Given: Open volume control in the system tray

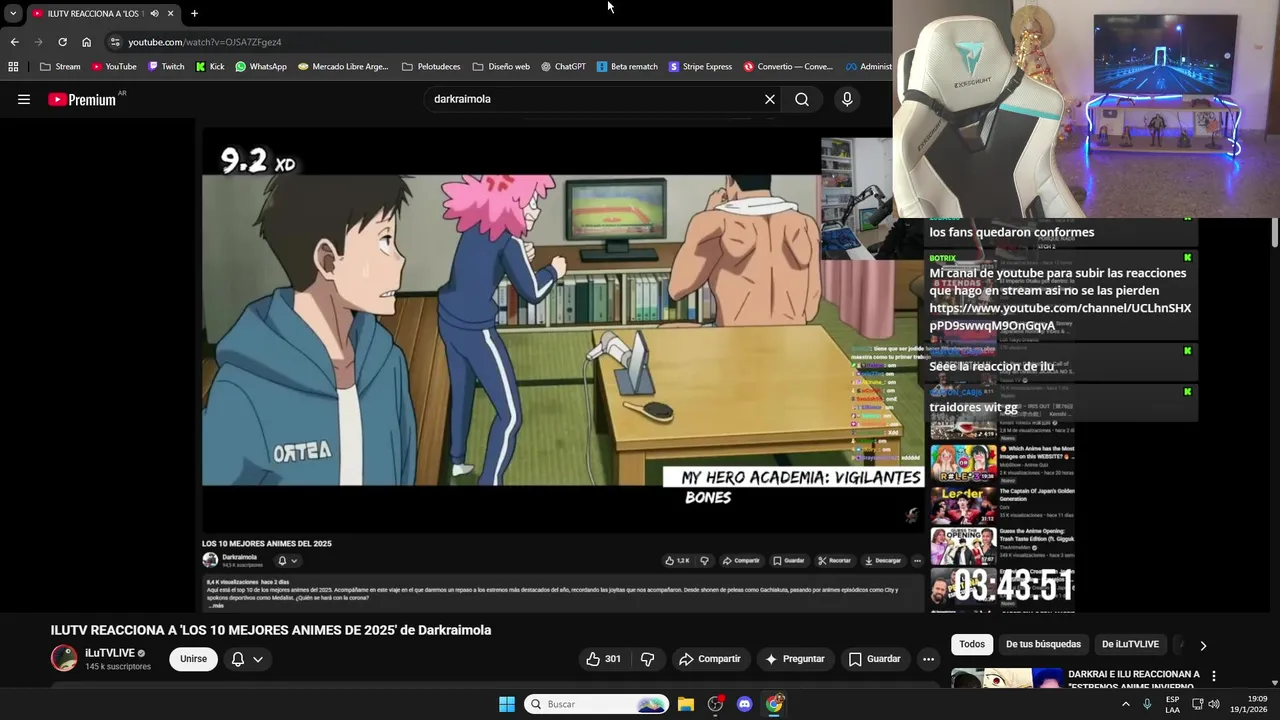Looking at the screenshot, I should click(x=1214, y=704).
